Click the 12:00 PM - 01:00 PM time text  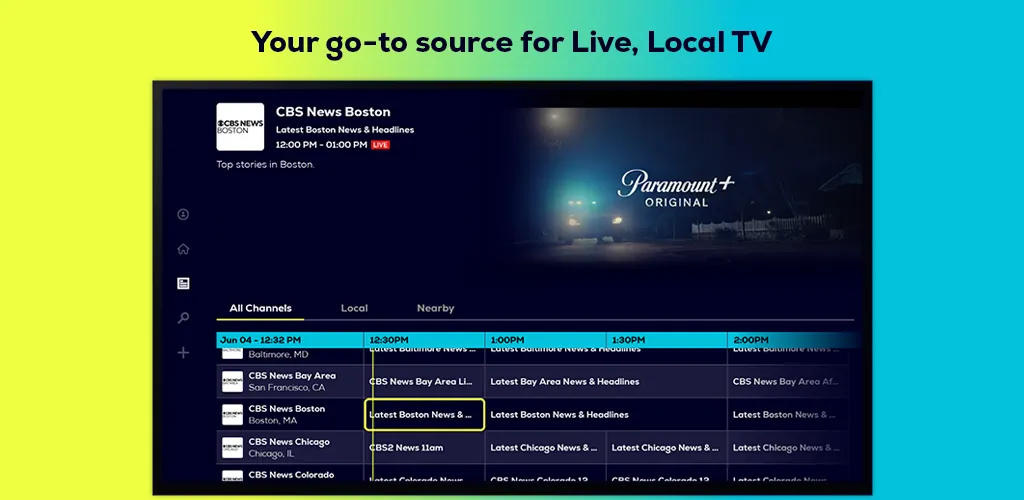point(321,145)
